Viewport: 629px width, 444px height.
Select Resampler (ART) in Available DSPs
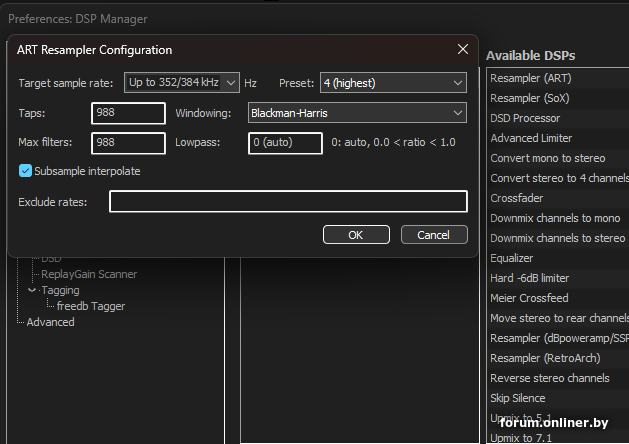531,78
